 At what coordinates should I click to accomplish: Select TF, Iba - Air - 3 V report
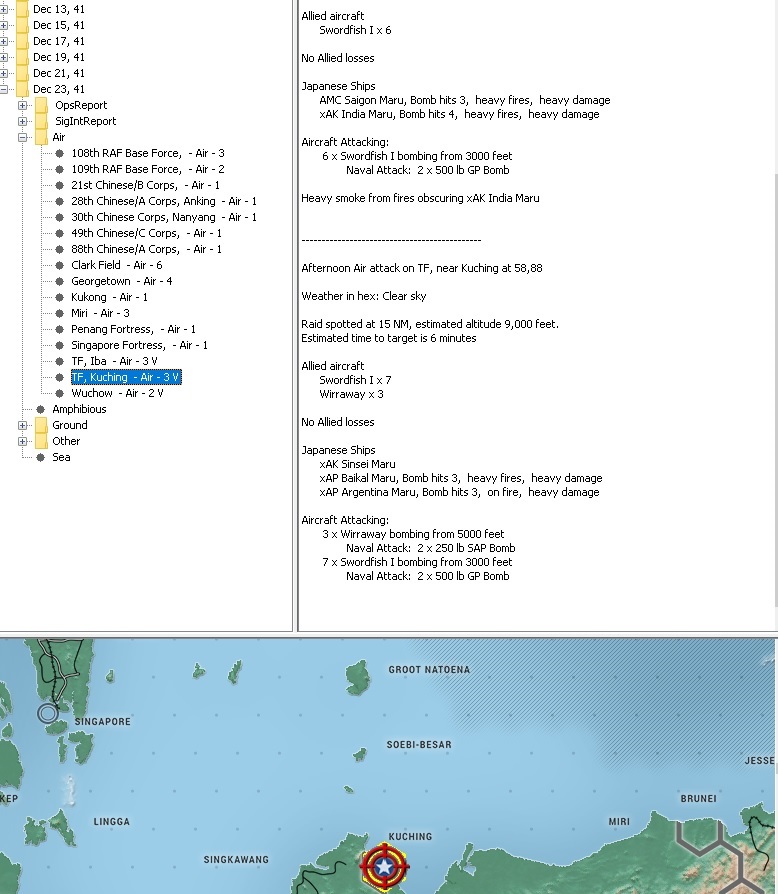point(114,361)
